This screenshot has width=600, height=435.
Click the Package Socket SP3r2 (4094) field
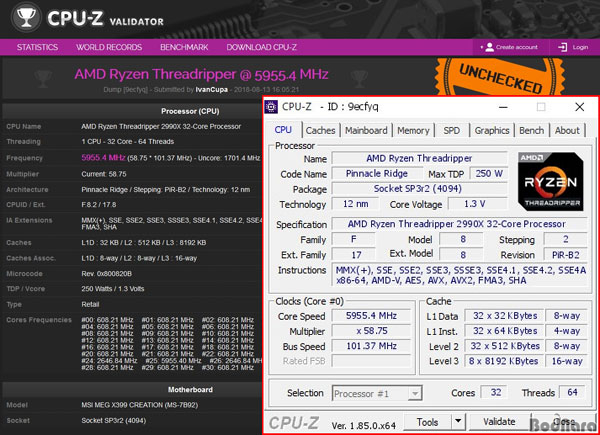pos(419,189)
